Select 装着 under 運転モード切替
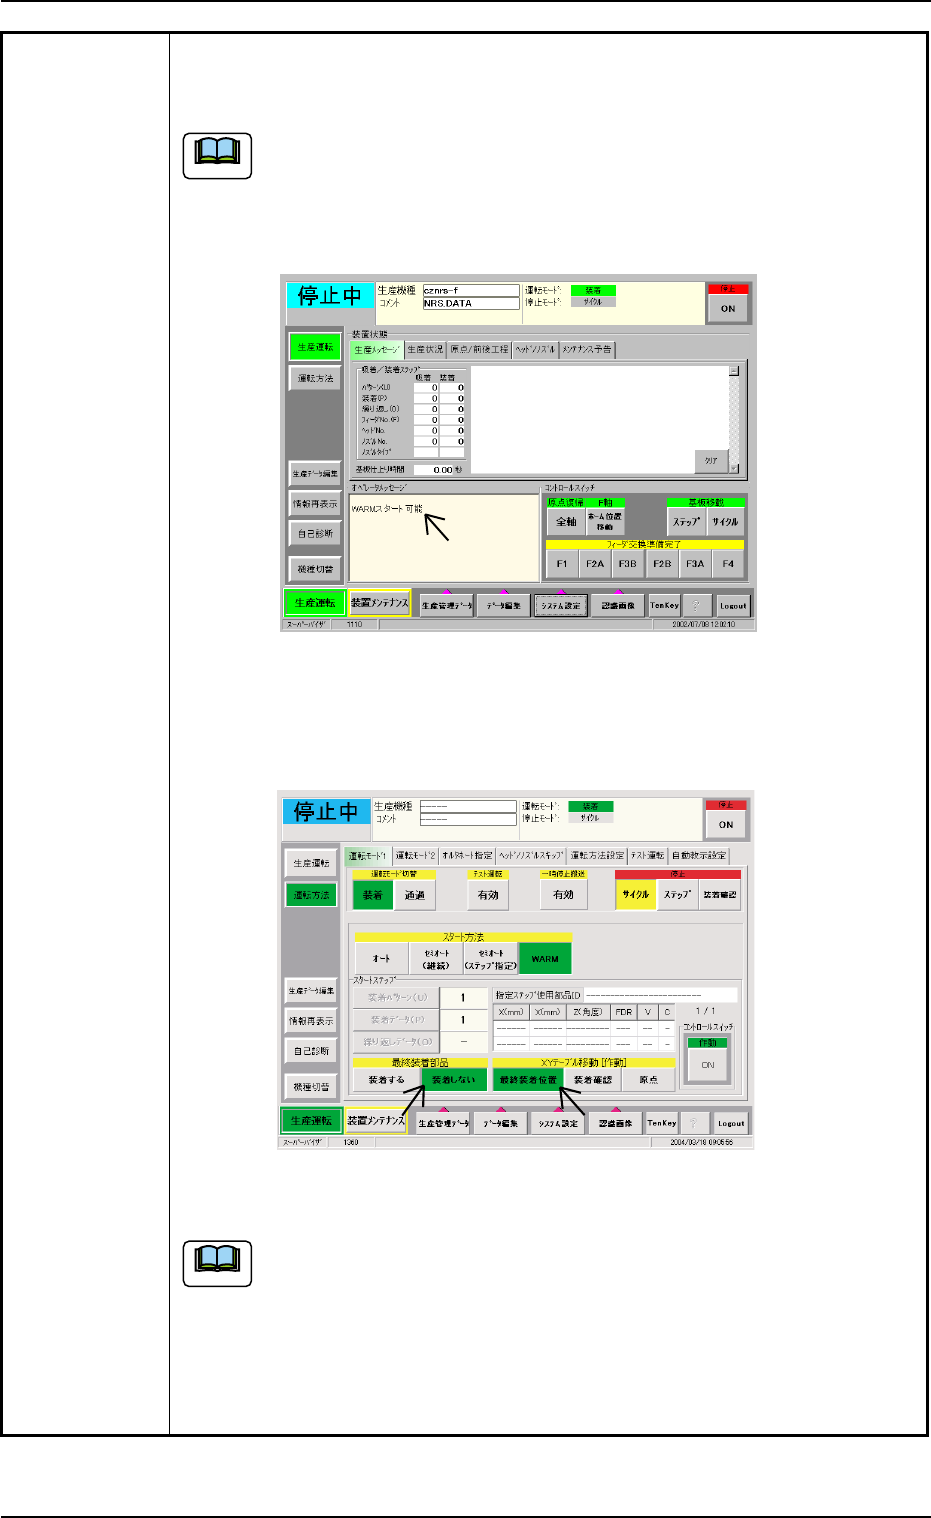This screenshot has height=1518, width=931. pos(373,895)
